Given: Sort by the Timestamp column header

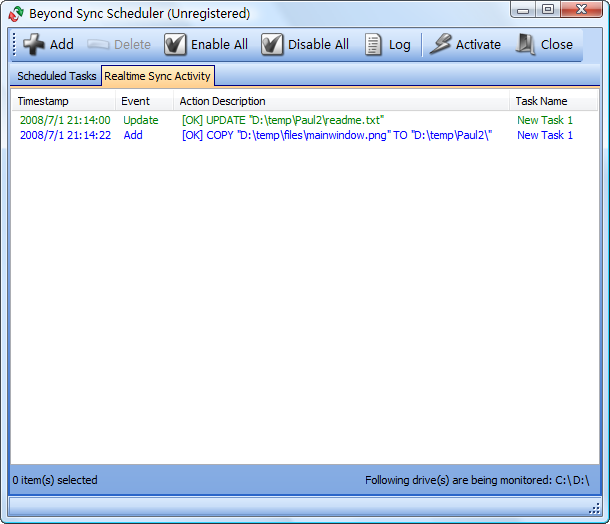Looking at the screenshot, I should click(x=63, y=101).
